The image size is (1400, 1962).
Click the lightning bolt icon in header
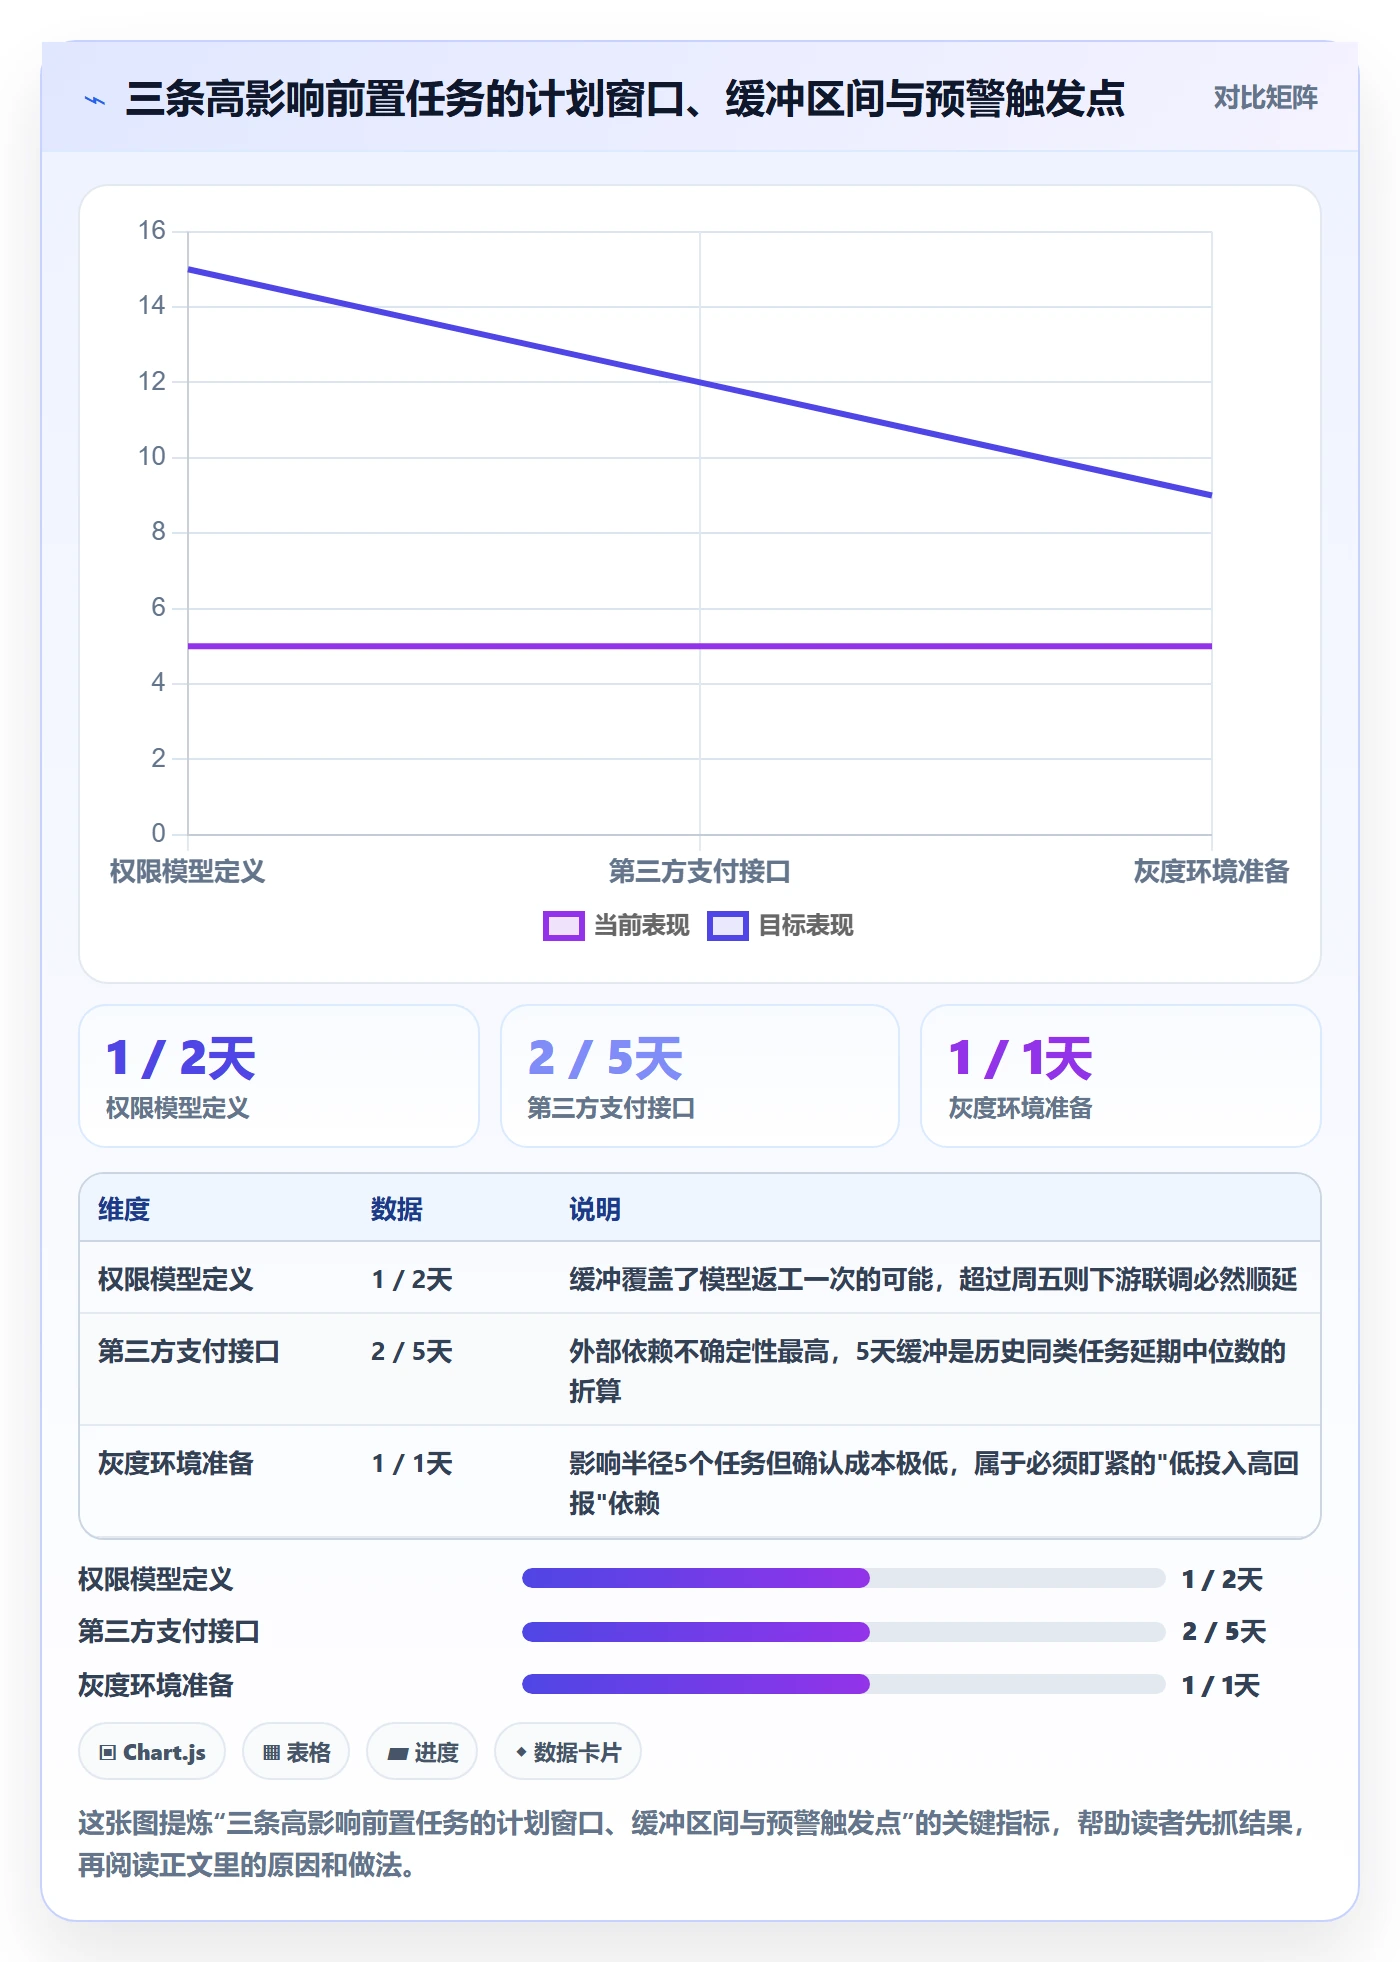click(95, 100)
